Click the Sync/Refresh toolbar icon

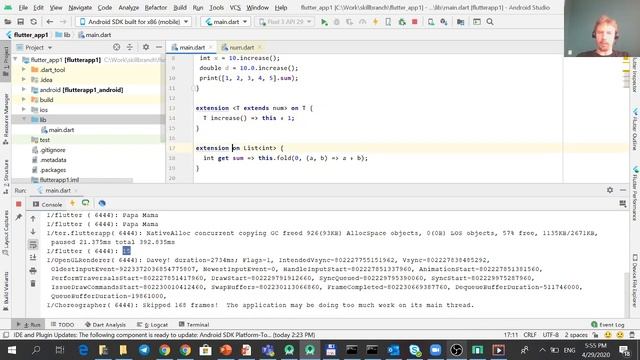33,22
